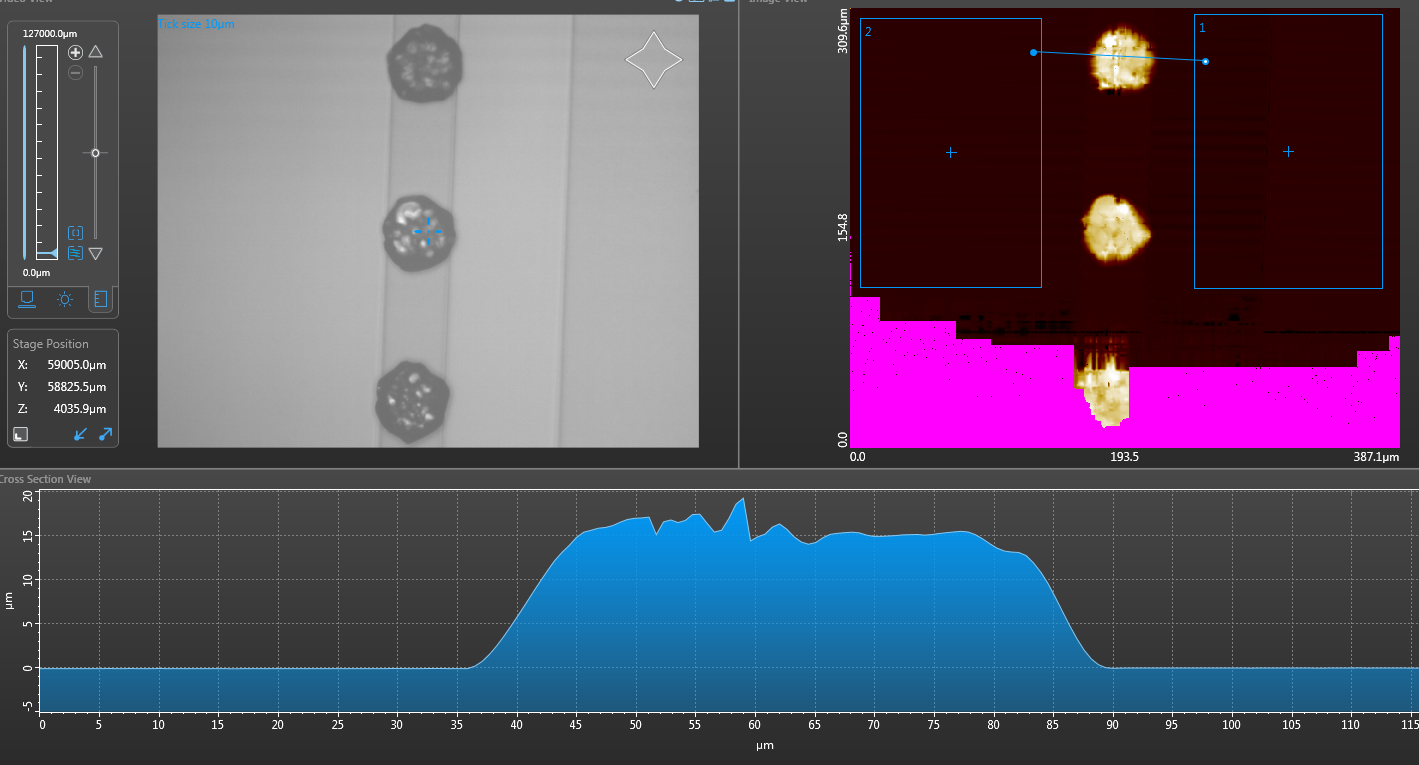This screenshot has height=765, width=1419.
Task: Open the stage/objective tab icon
Action: (x=27, y=298)
